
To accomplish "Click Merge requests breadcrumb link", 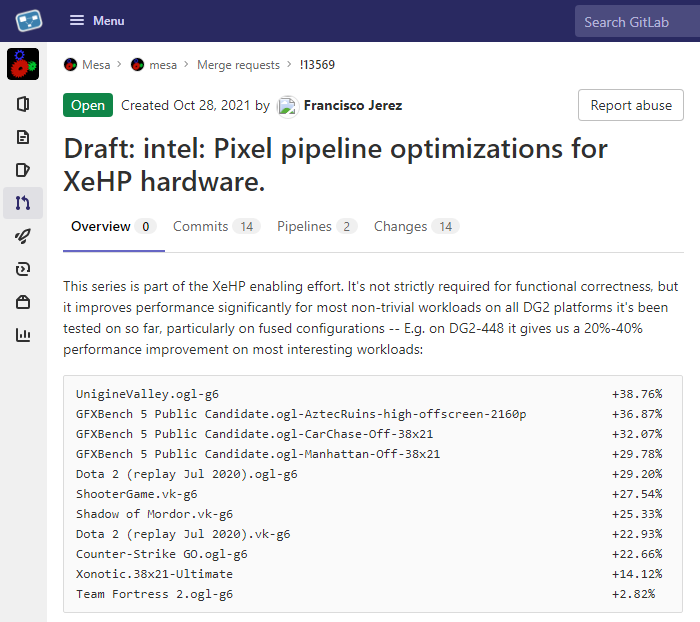I will (238, 65).
